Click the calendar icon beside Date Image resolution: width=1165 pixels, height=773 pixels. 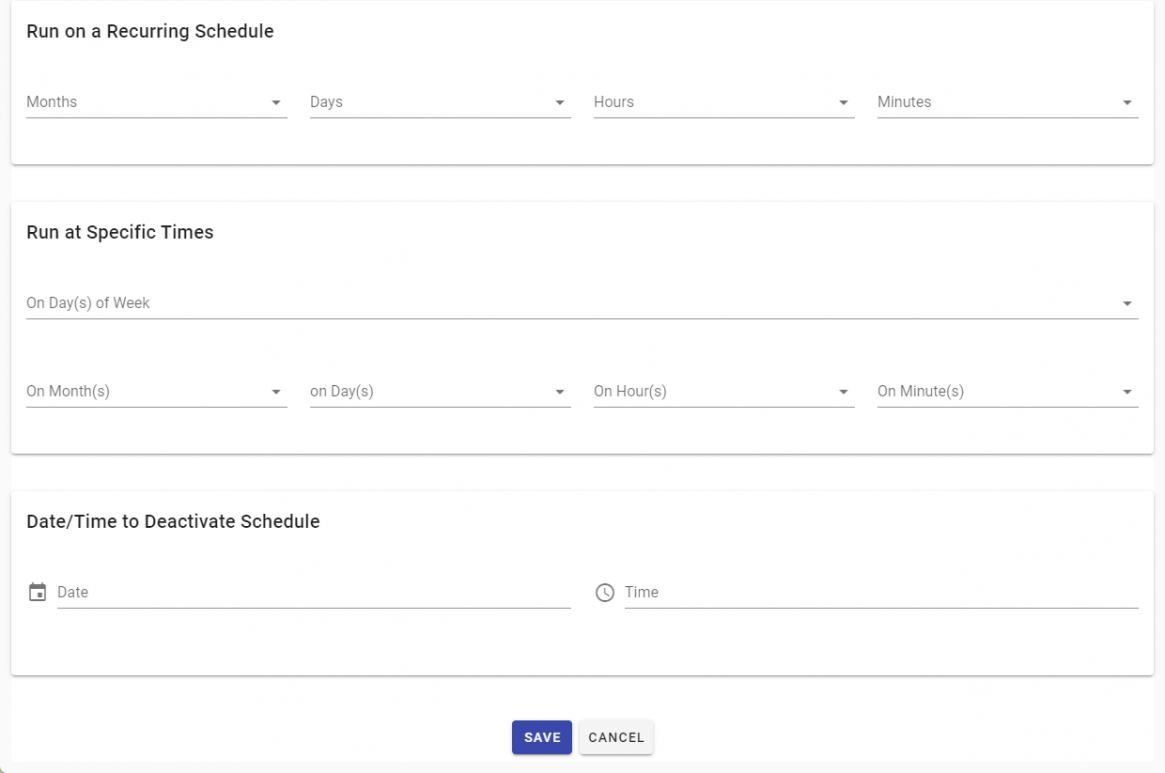tap(37, 592)
